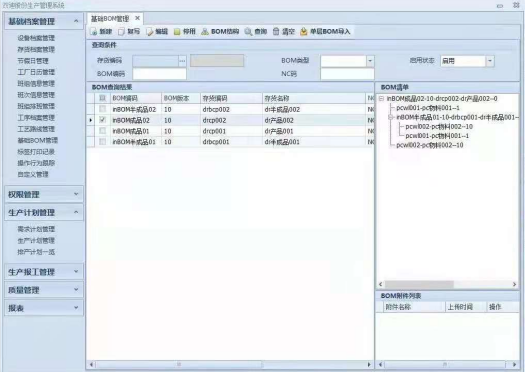
Task: Close the 基础BOM管理 tab with its X
Action: (x=137, y=18)
